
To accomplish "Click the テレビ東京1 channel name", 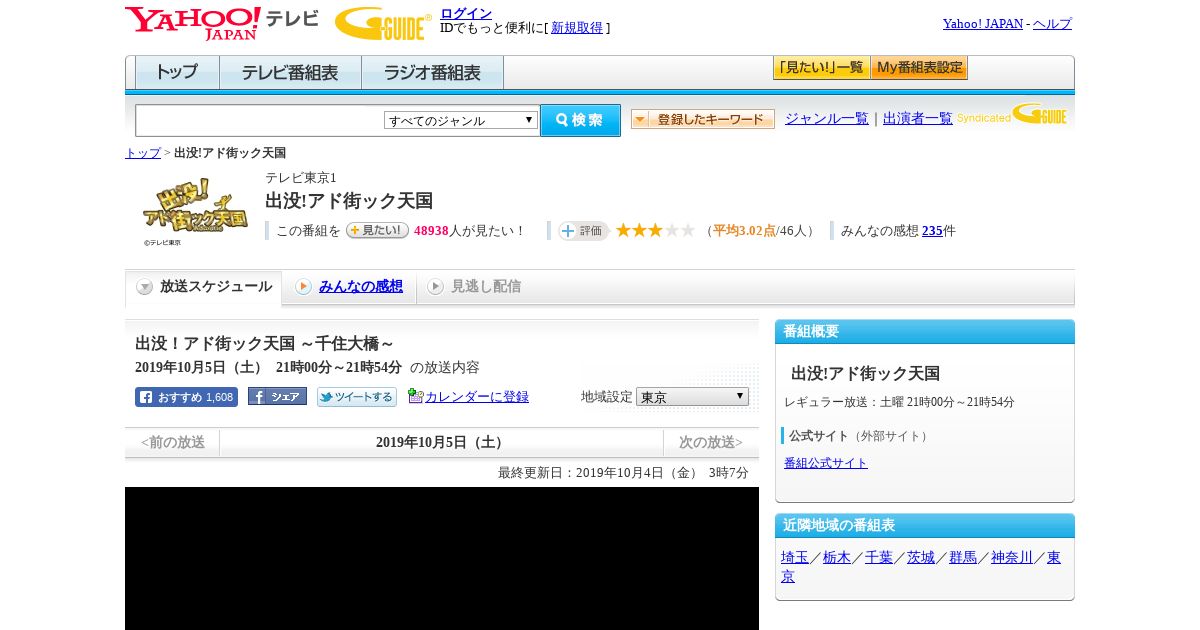I will (301, 178).
